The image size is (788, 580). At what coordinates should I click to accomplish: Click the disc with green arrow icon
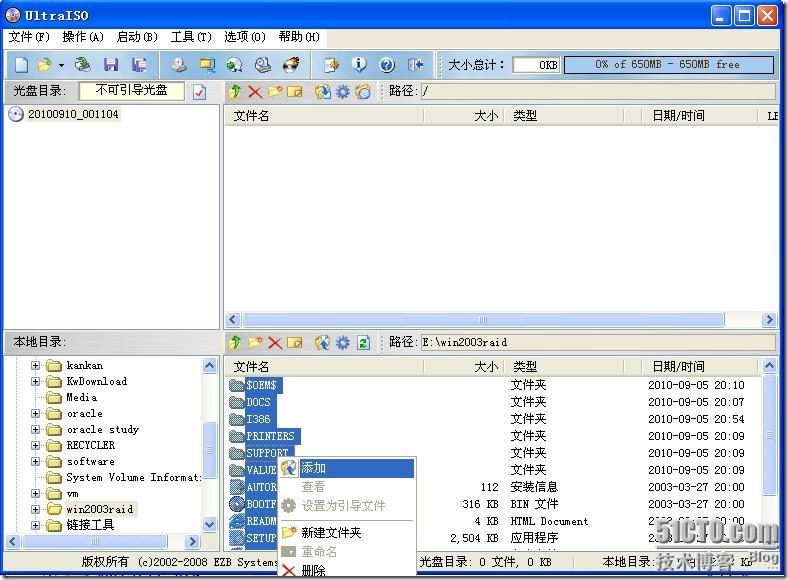point(235,65)
